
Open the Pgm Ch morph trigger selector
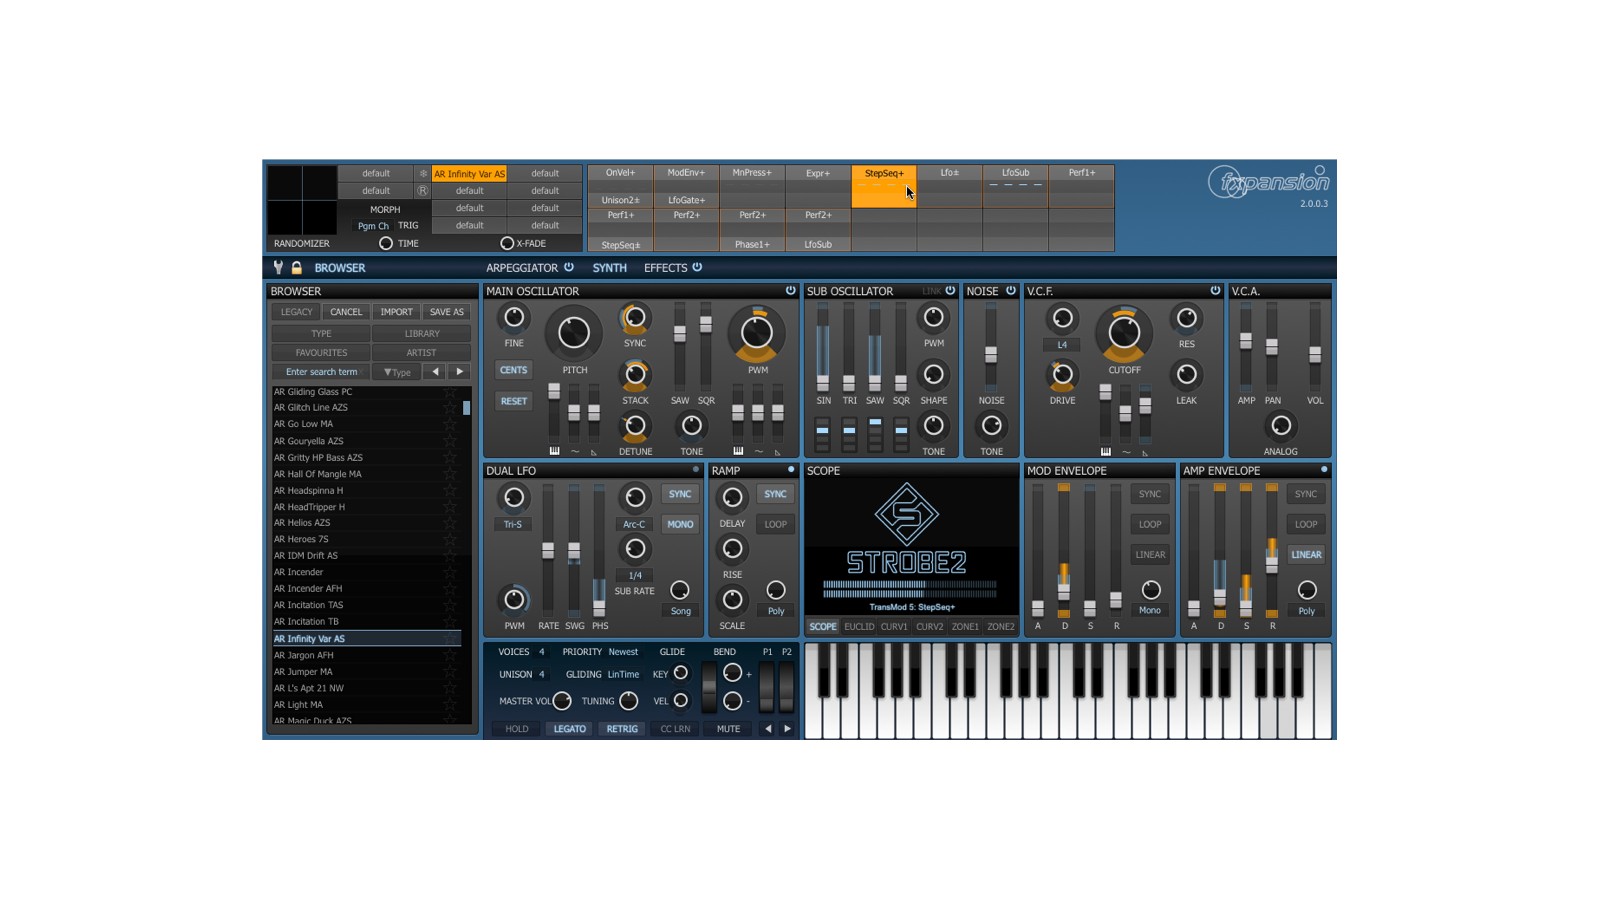pyautogui.click(x=373, y=226)
